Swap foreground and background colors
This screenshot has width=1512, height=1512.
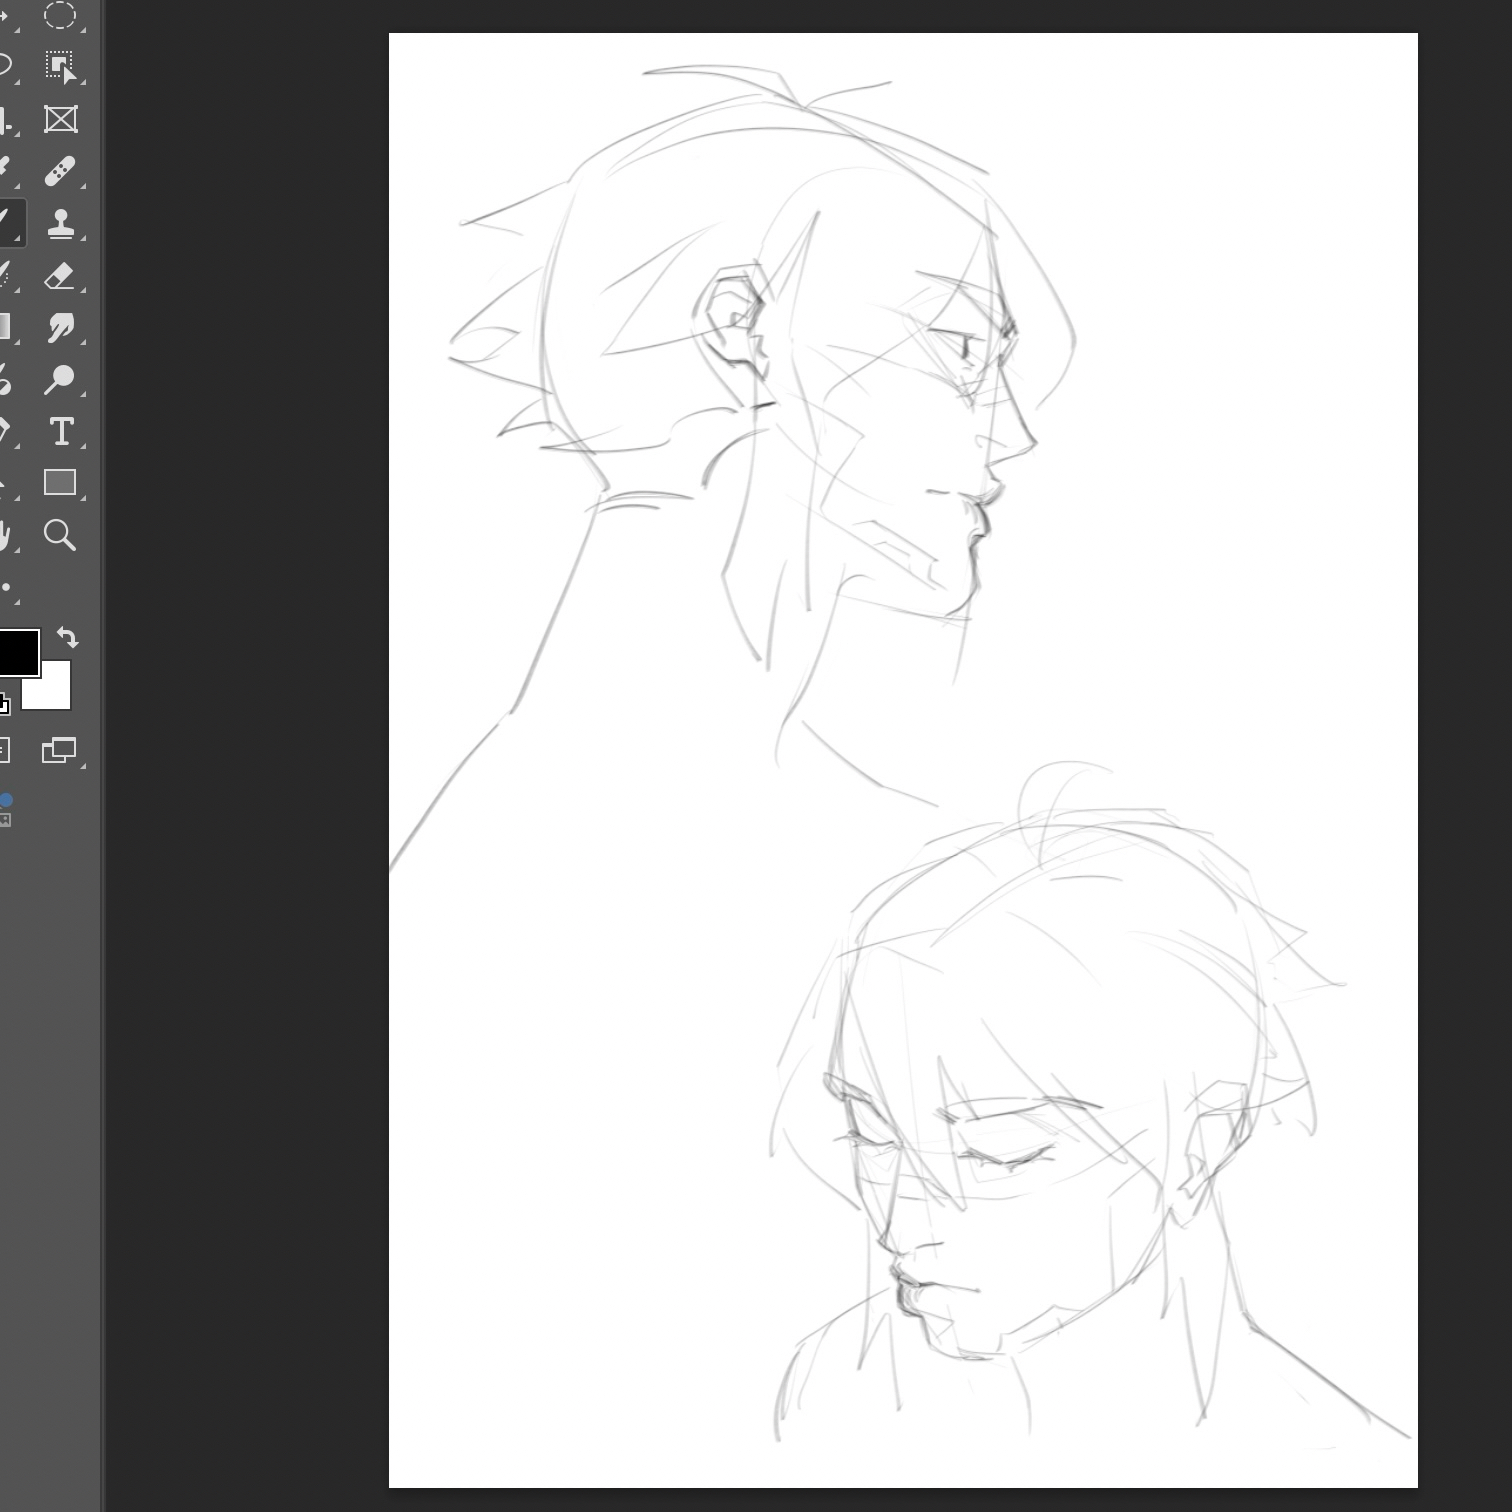pyautogui.click(x=67, y=638)
